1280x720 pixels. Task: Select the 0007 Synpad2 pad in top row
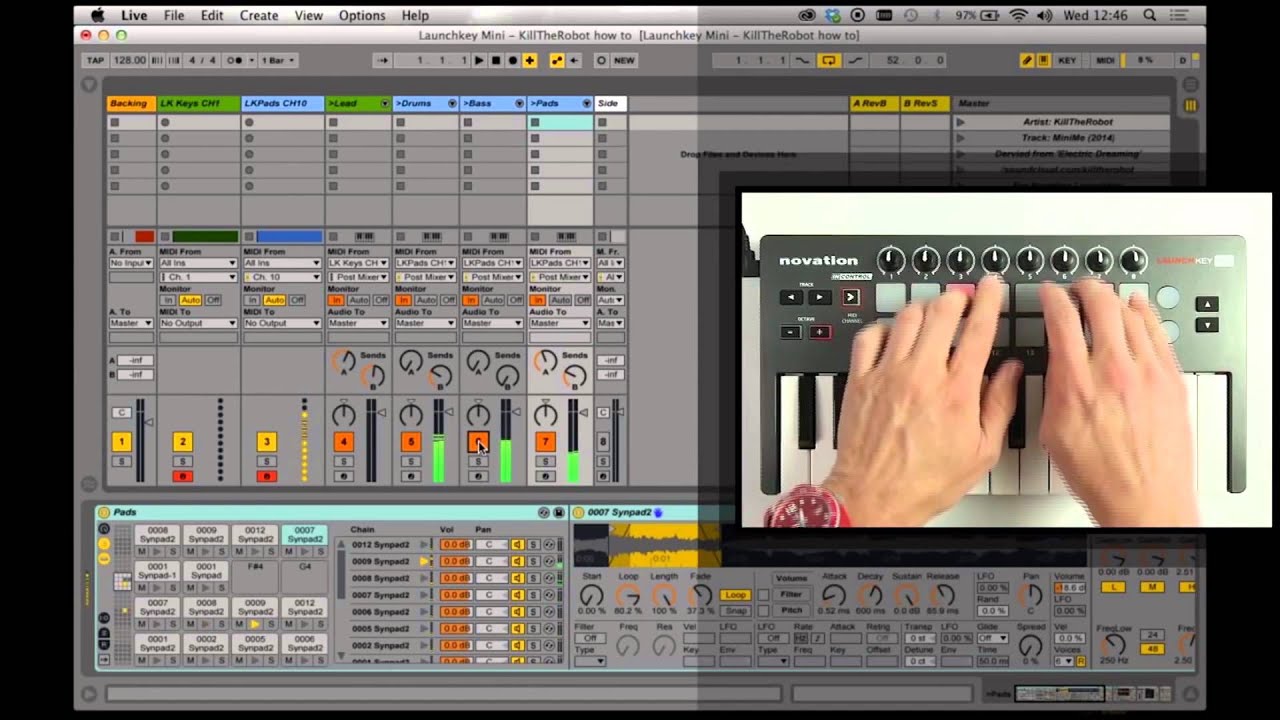tap(304, 536)
